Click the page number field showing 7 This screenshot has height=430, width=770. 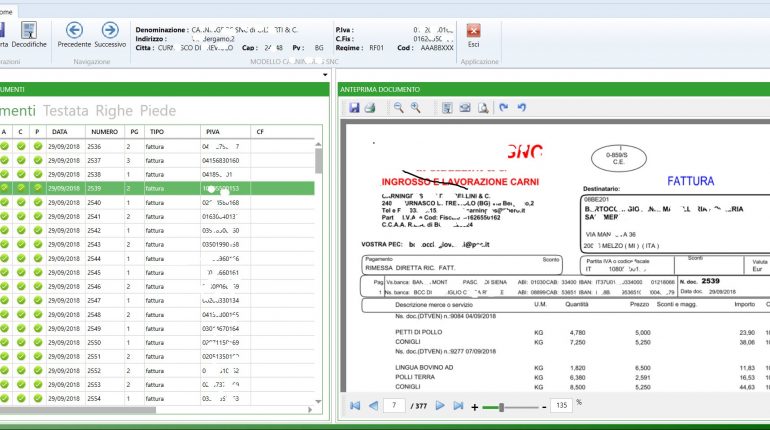click(x=394, y=405)
